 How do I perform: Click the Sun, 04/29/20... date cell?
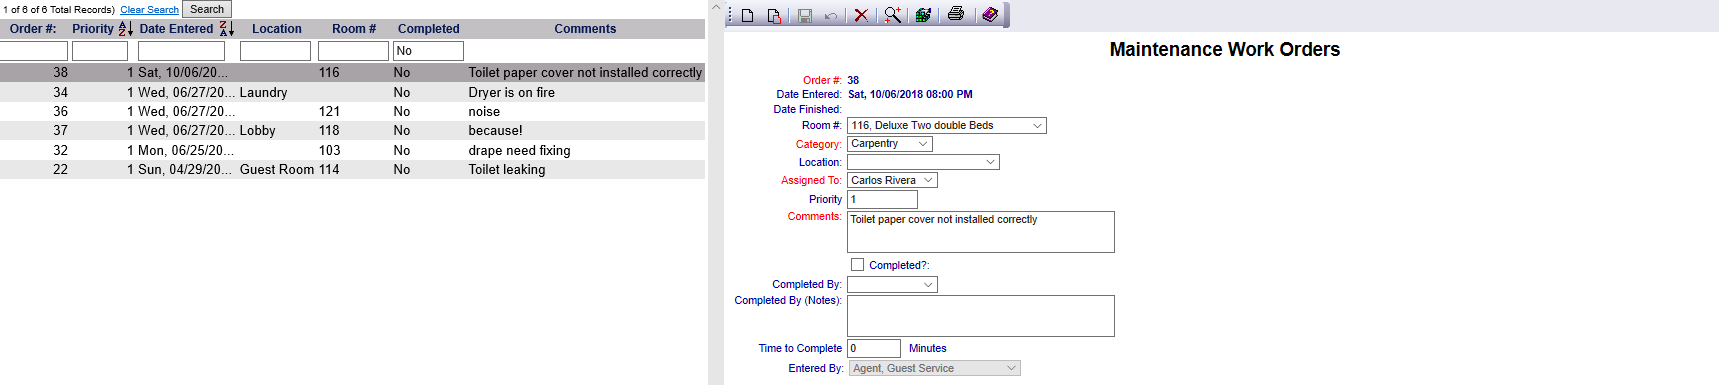coord(185,170)
